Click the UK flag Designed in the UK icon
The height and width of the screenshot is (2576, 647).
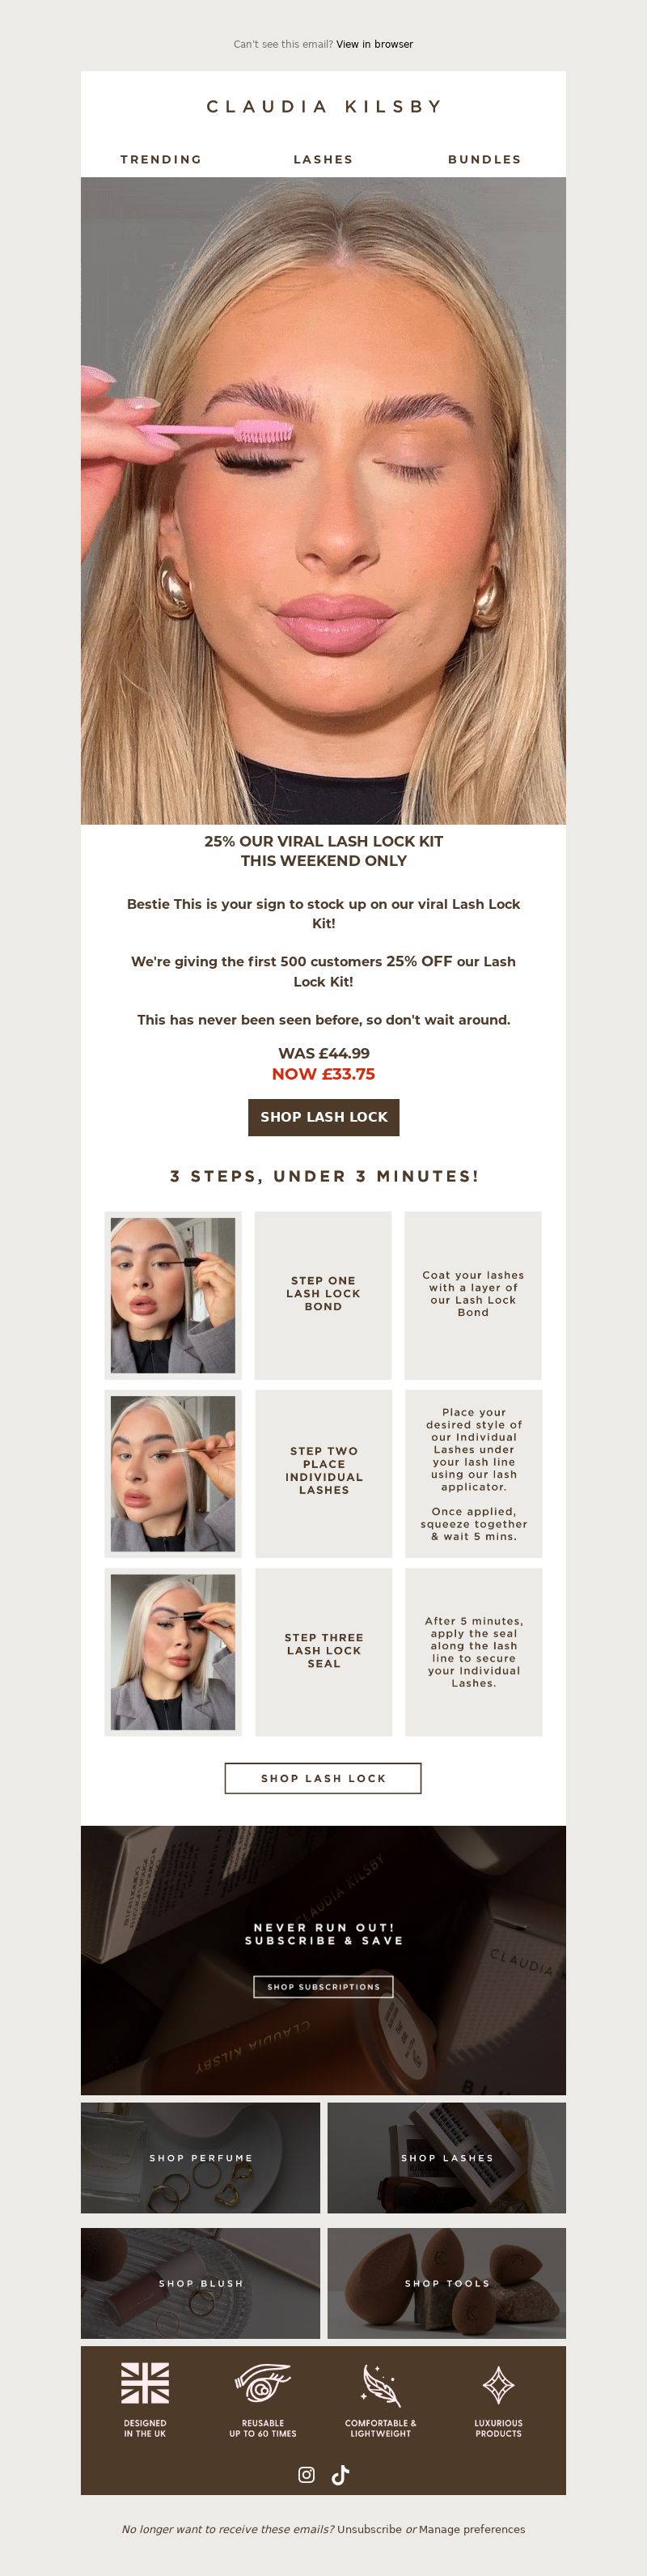point(145,2383)
